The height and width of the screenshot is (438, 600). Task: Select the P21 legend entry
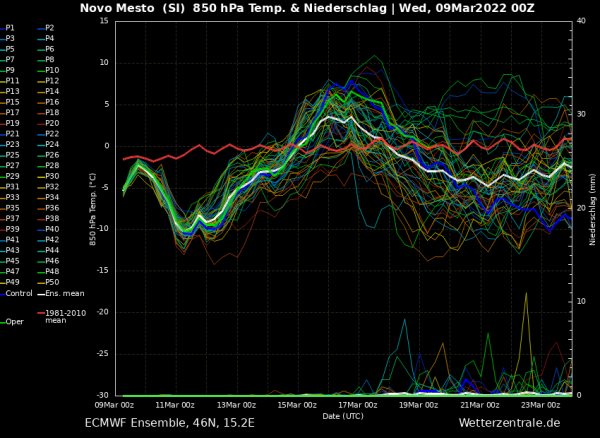(x=10, y=134)
